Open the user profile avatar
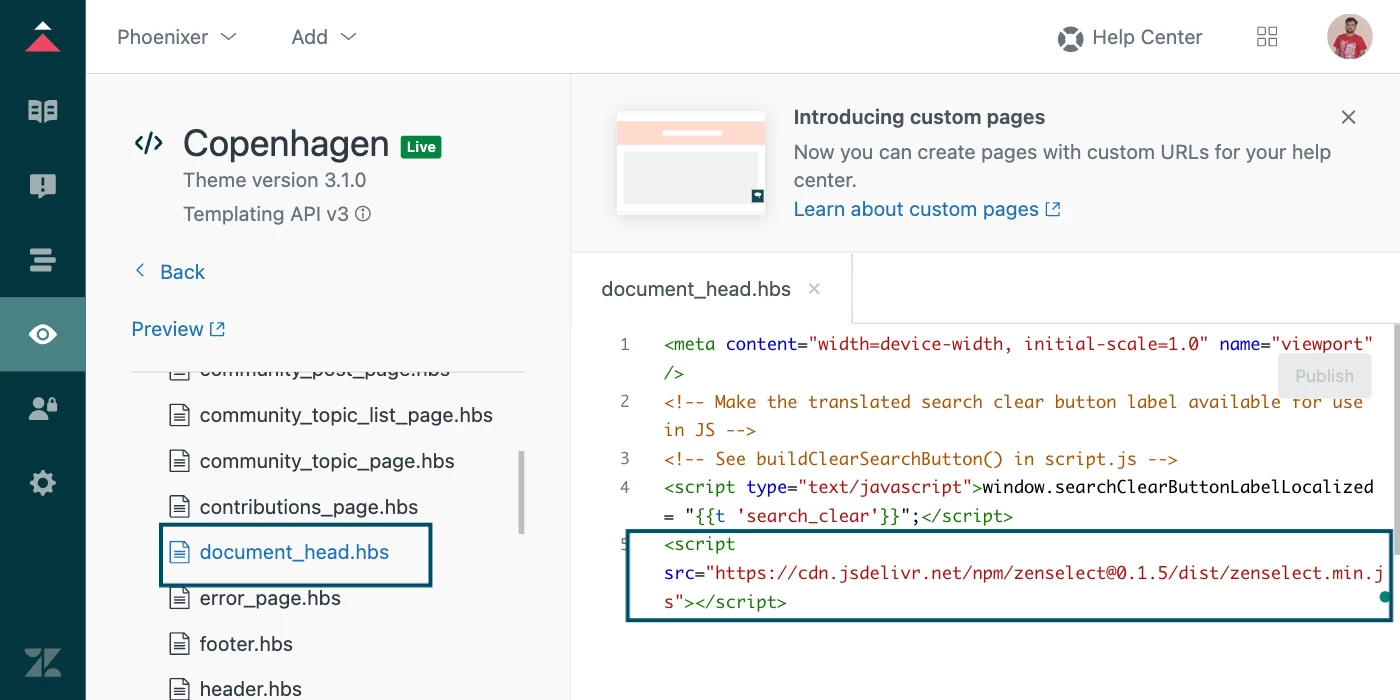This screenshot has height=700, width=1400. click(1349, 37)
